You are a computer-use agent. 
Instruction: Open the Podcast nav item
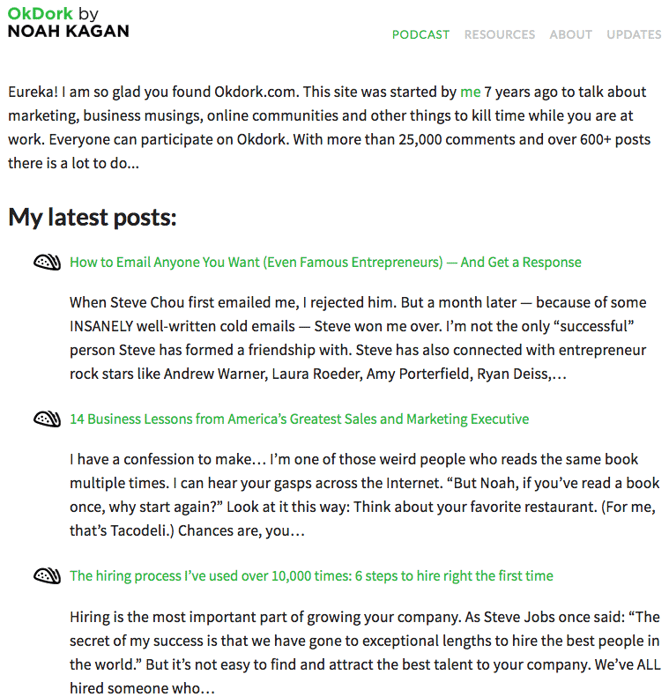[x=421, y=34]
